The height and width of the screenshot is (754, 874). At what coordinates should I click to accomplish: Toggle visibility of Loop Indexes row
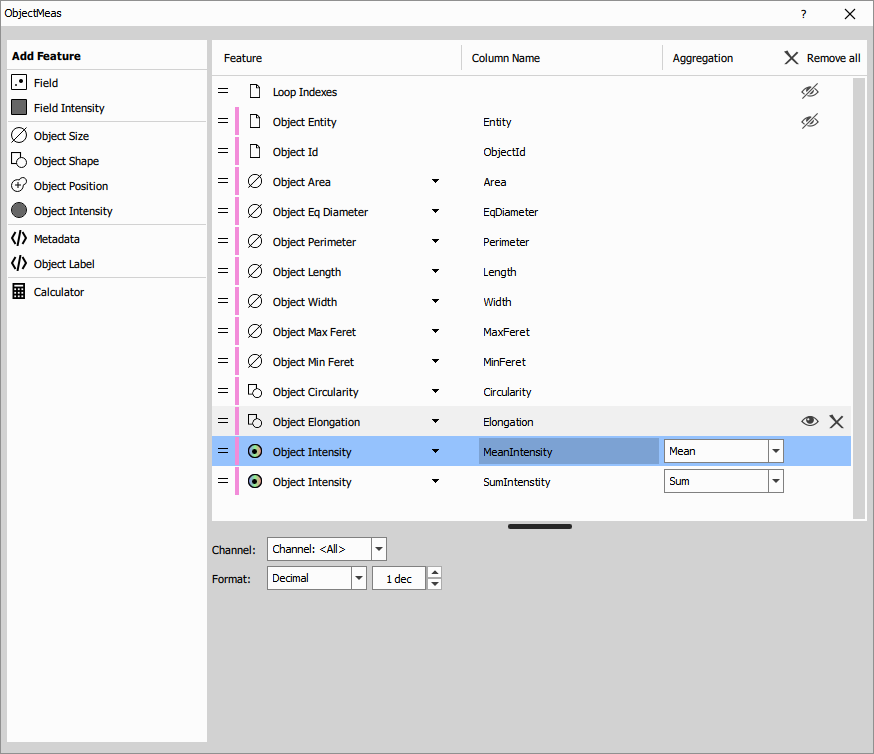[810, 91]
